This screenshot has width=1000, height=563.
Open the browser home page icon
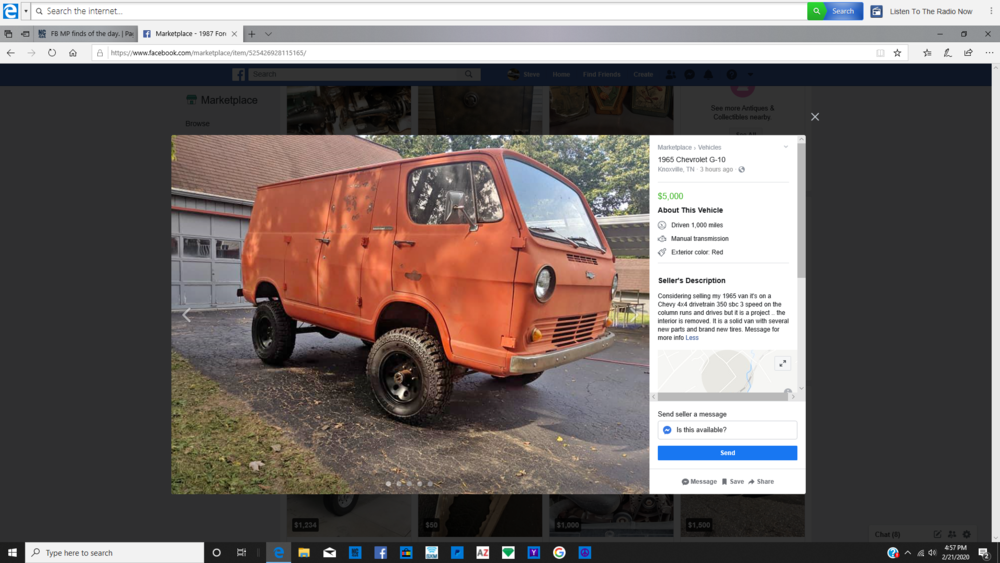pos(73,53)
